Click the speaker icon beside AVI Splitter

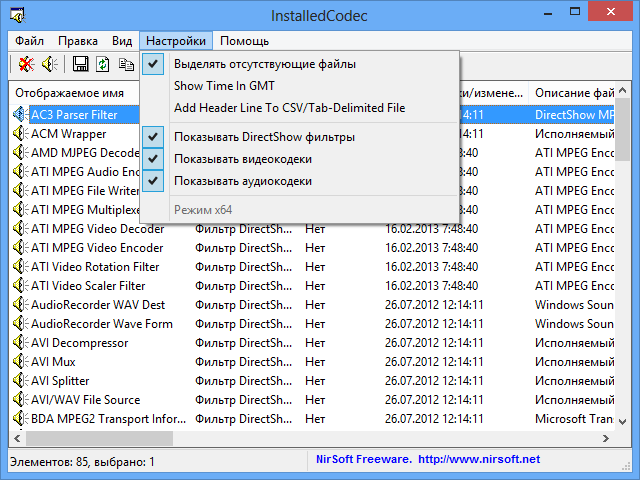tap(20, 380)
